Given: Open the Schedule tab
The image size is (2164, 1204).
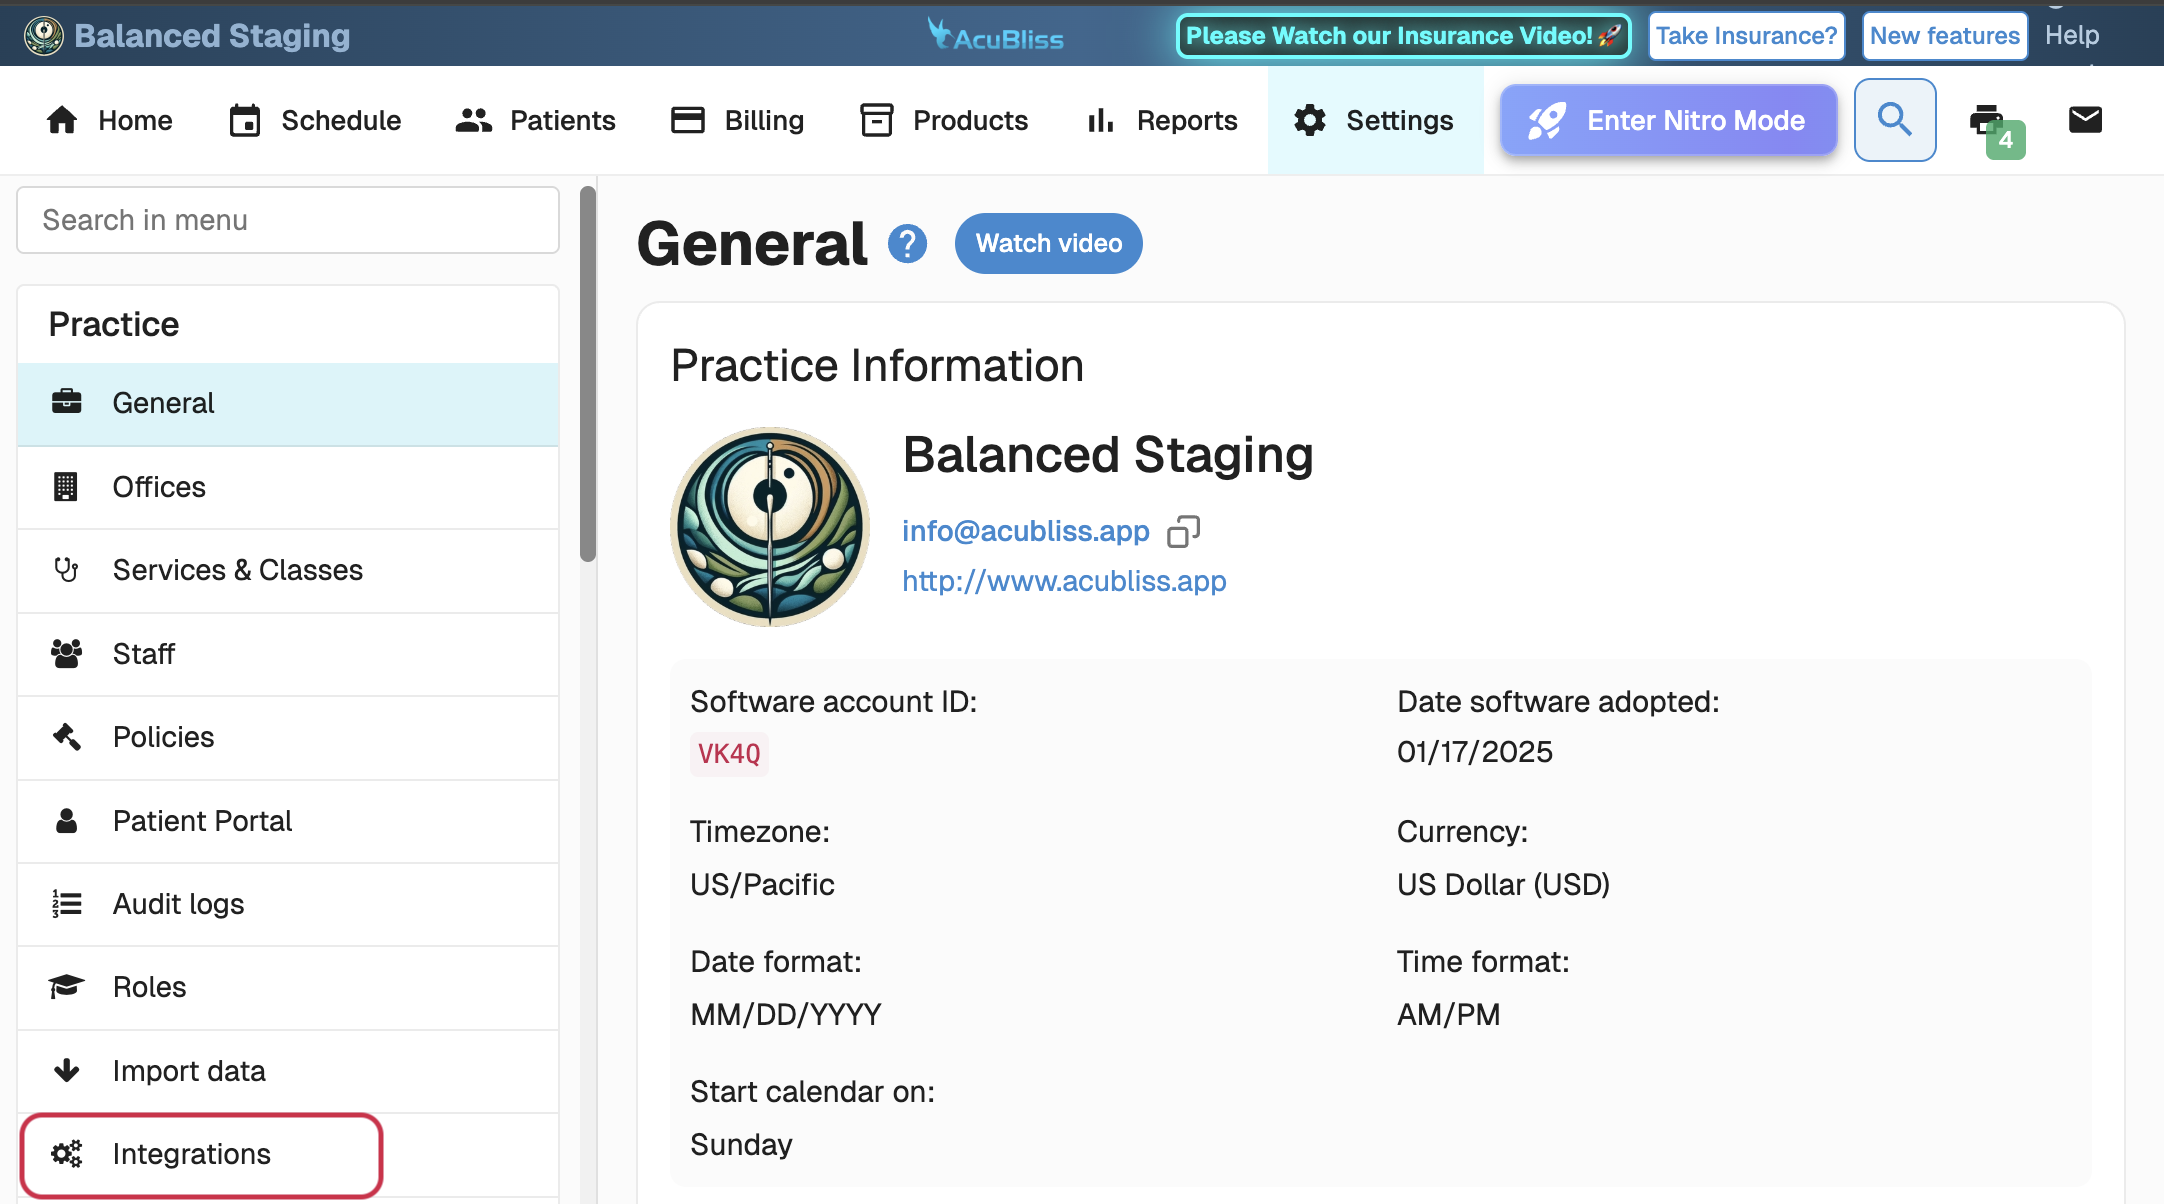Looking at the screenshot, I should click(316, 120).
